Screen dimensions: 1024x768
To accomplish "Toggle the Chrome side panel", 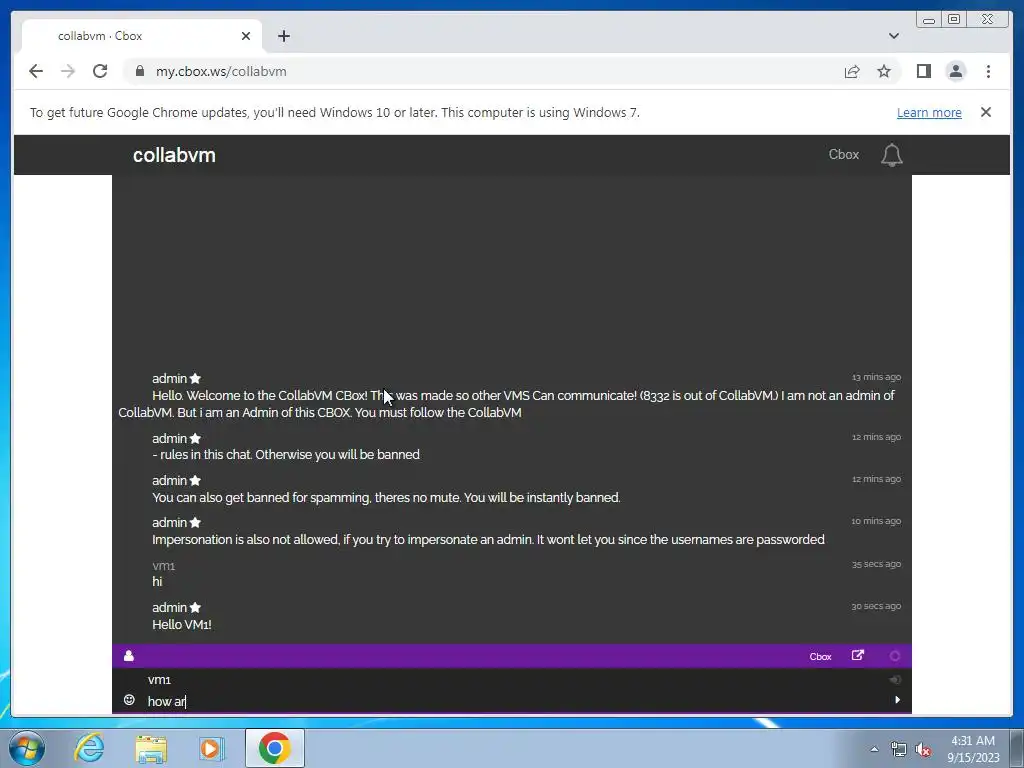I will [x=923, y=71].
